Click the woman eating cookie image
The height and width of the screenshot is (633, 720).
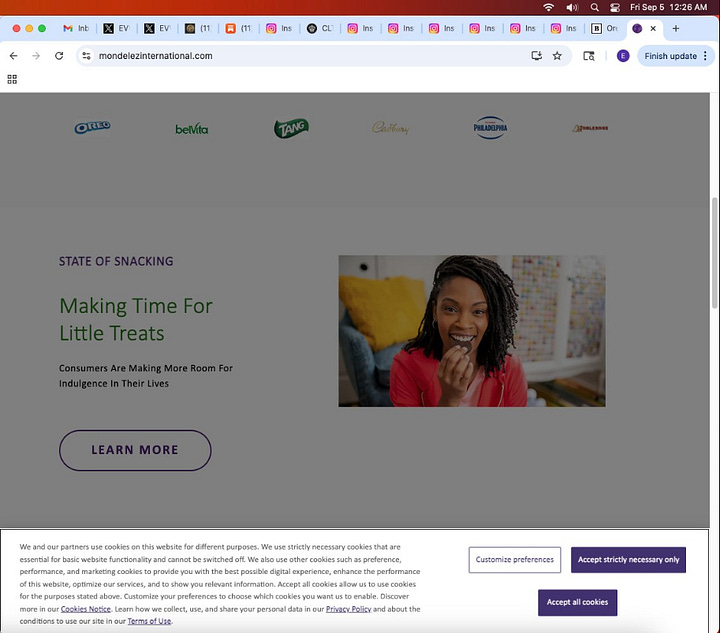point(472,331)
